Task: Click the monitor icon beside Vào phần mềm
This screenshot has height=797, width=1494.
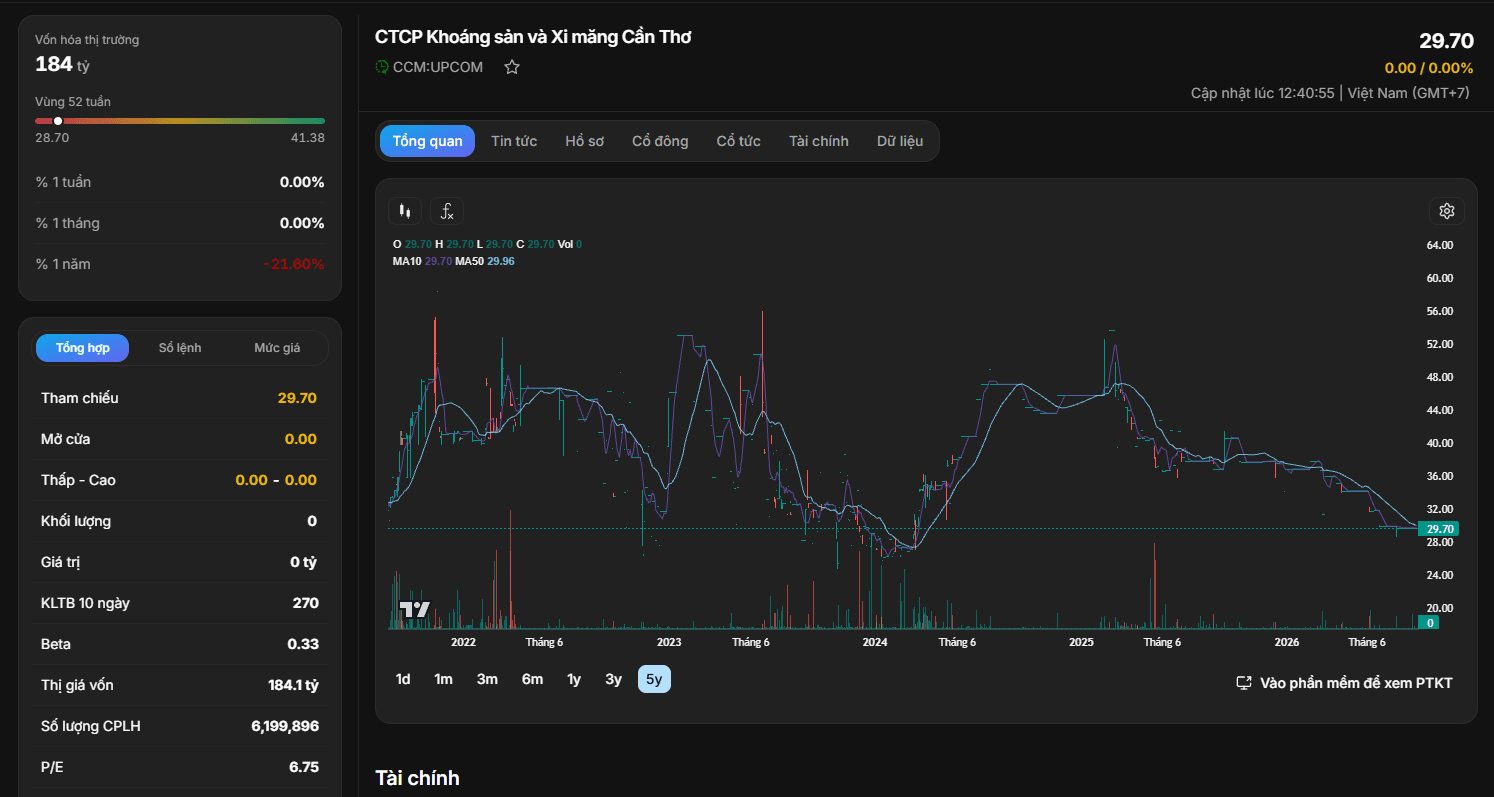Action: click(1244, 683)
